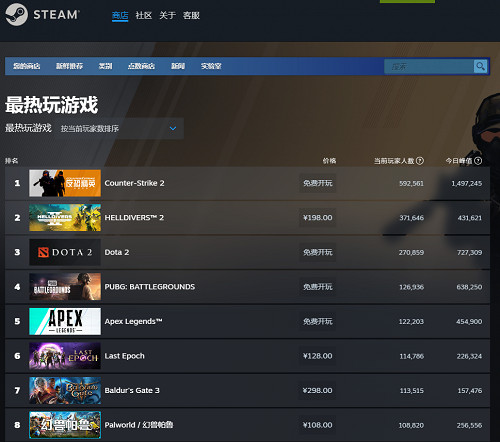Open the Counter-Strike 2 title link
500x442 pixels.
pyautogui.click(x=134, y=183)
